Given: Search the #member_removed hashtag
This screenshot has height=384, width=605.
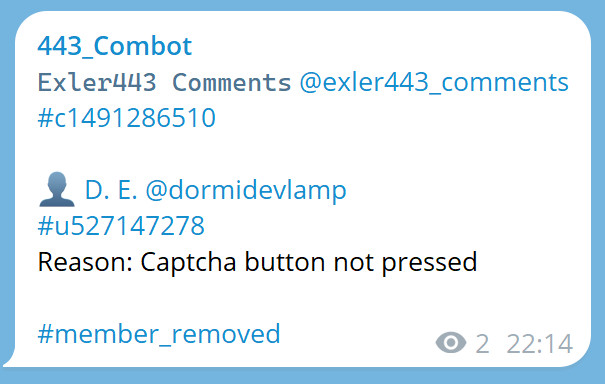Looking at the screenshot, I should click(x=159, y=334).
